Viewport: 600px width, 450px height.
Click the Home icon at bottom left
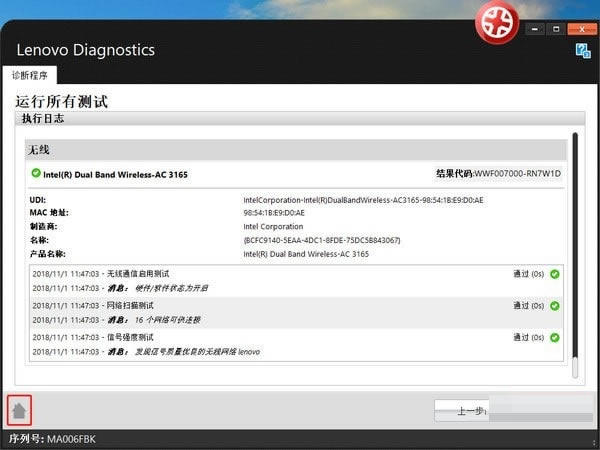click(19, 410)
